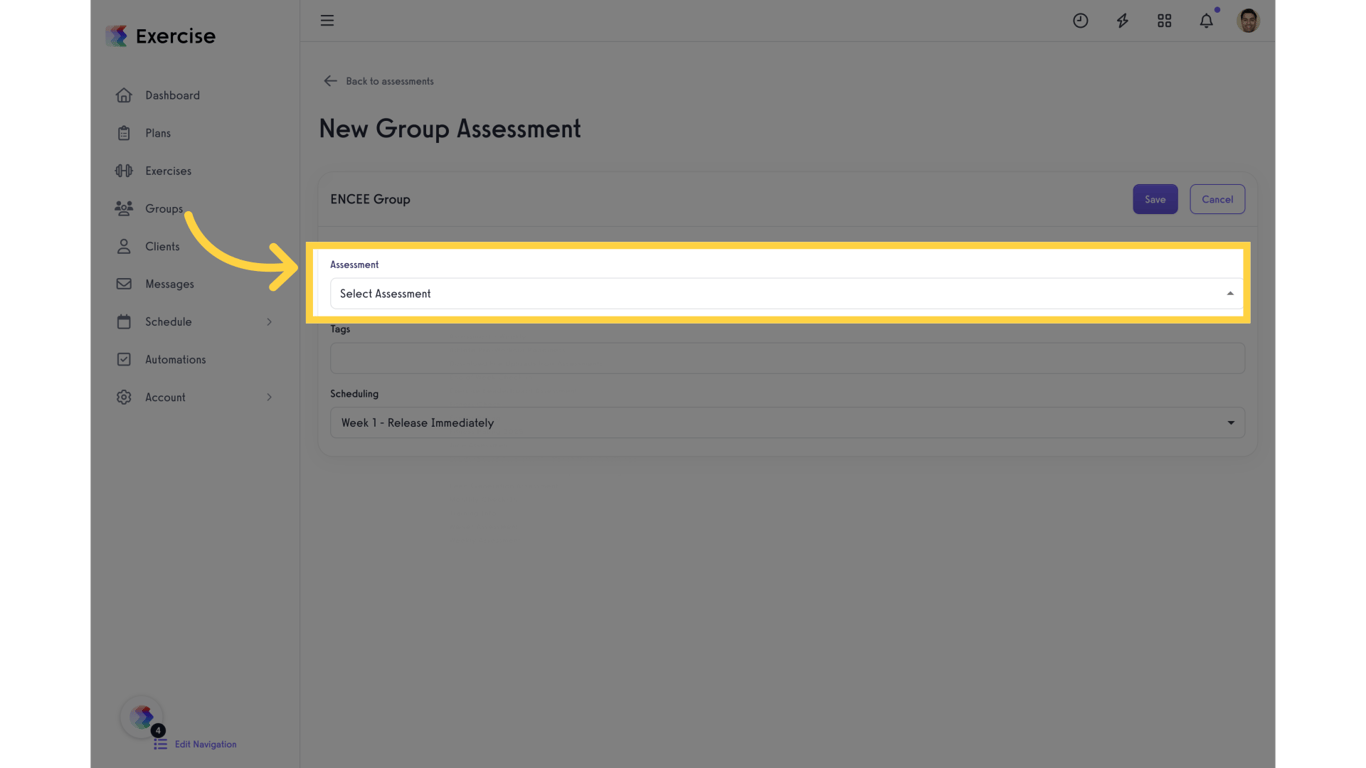
Task: Save the ENCEE Group assessment
Action: (1155, 199)
